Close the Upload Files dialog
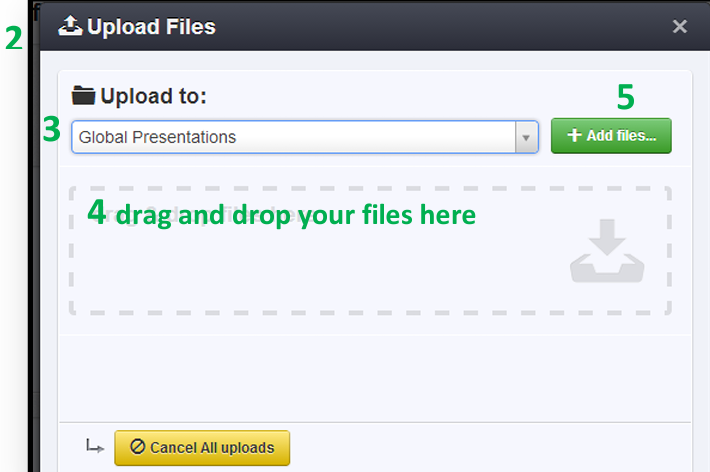 click(x=680, y=26)
